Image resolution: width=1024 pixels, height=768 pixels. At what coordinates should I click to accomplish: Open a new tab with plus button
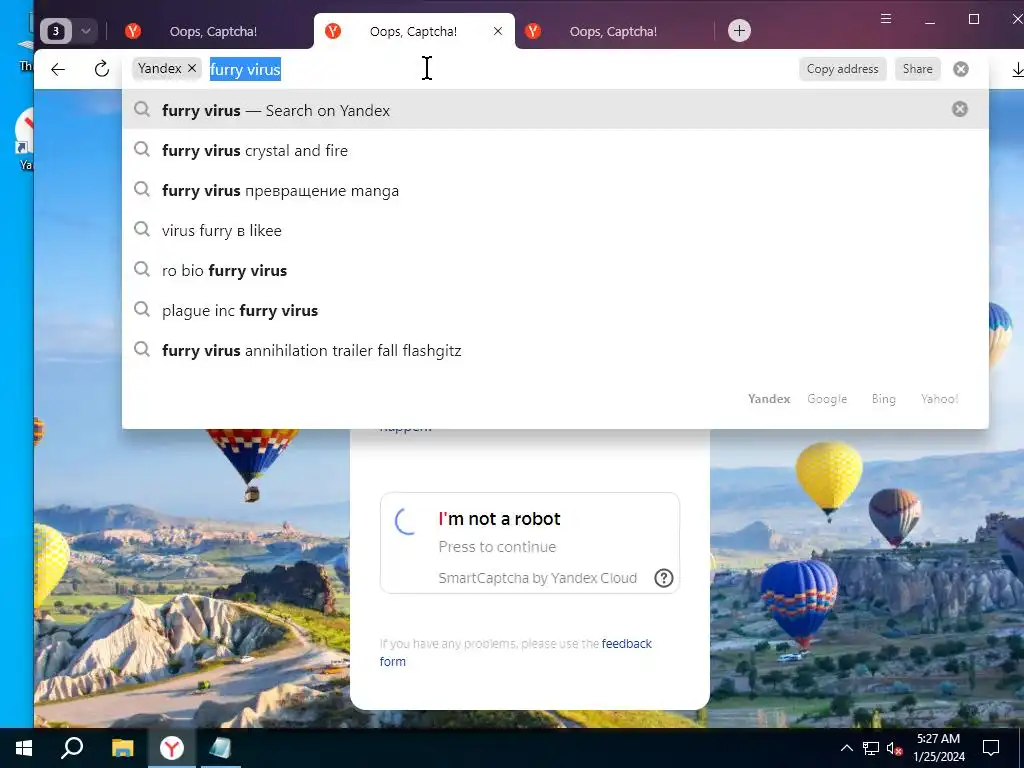coord(739,31)
